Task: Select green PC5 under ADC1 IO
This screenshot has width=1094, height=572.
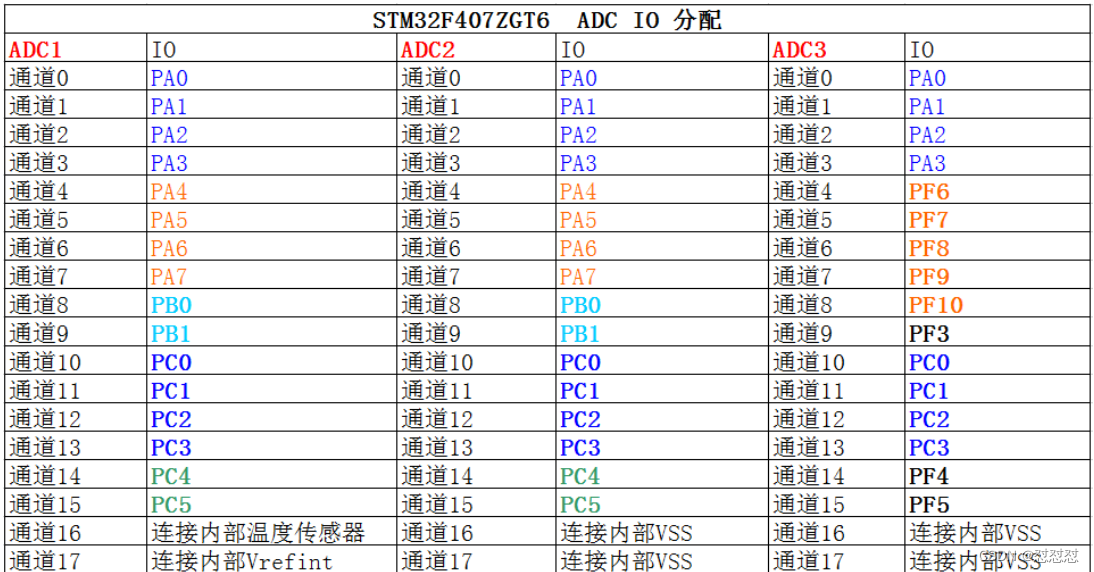Action: point(171,504)
